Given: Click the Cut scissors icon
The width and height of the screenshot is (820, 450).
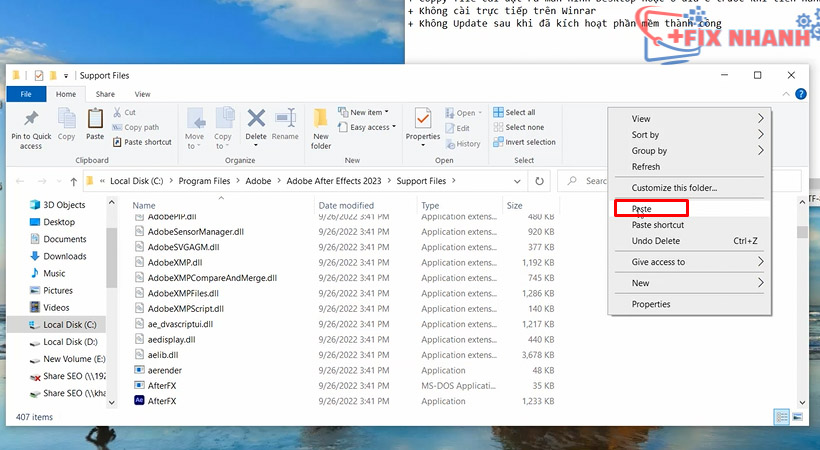Looking at the screenshot, I should point(117,112).
